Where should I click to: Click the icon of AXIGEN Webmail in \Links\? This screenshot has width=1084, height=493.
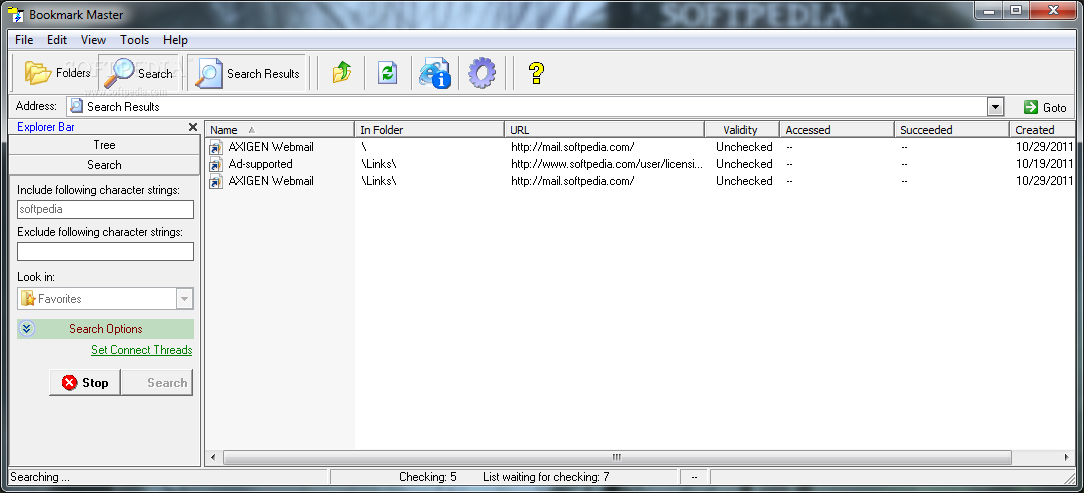(216, 181)
